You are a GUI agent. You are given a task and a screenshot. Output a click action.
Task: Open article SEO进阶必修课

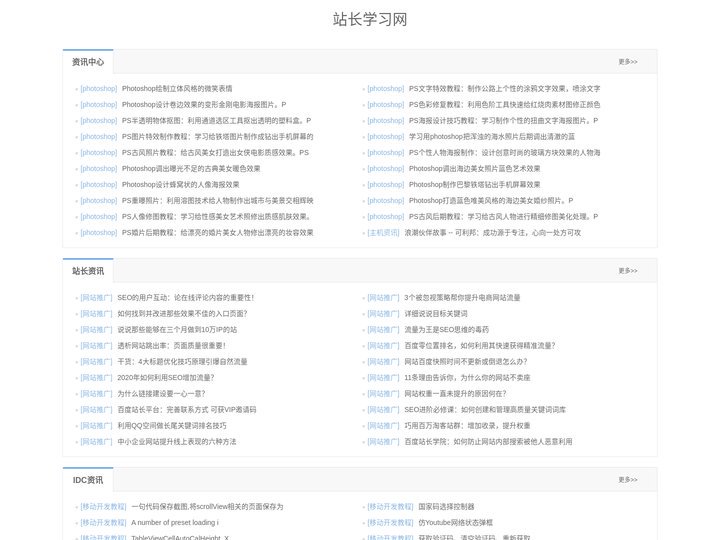(x=485, y=410)
